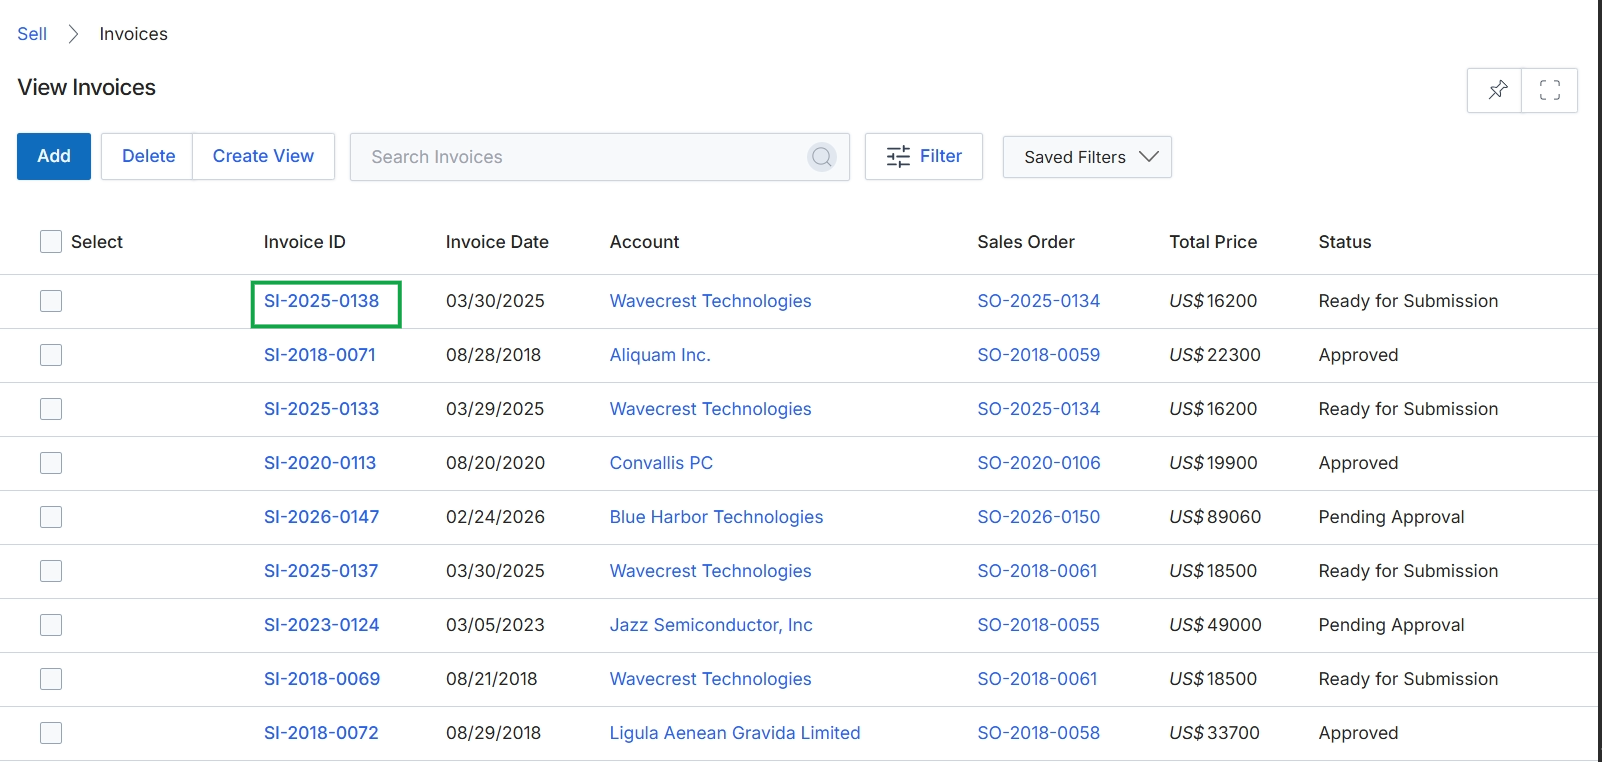
Task: Check the box for SI-2020-0113
Action: point(51,463)
